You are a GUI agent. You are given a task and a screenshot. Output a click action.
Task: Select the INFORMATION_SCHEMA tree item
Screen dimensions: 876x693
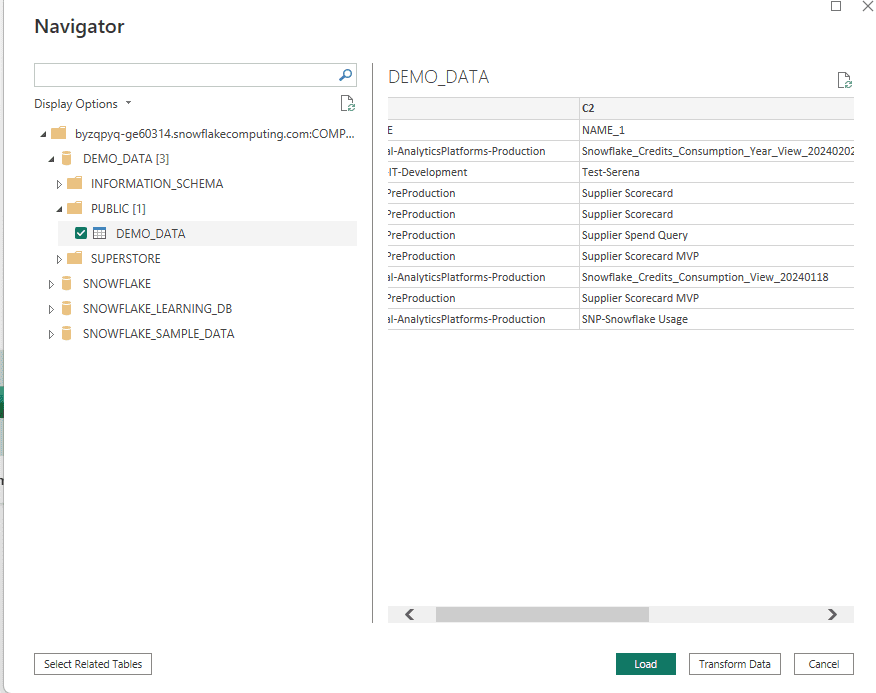coord(157,184)
